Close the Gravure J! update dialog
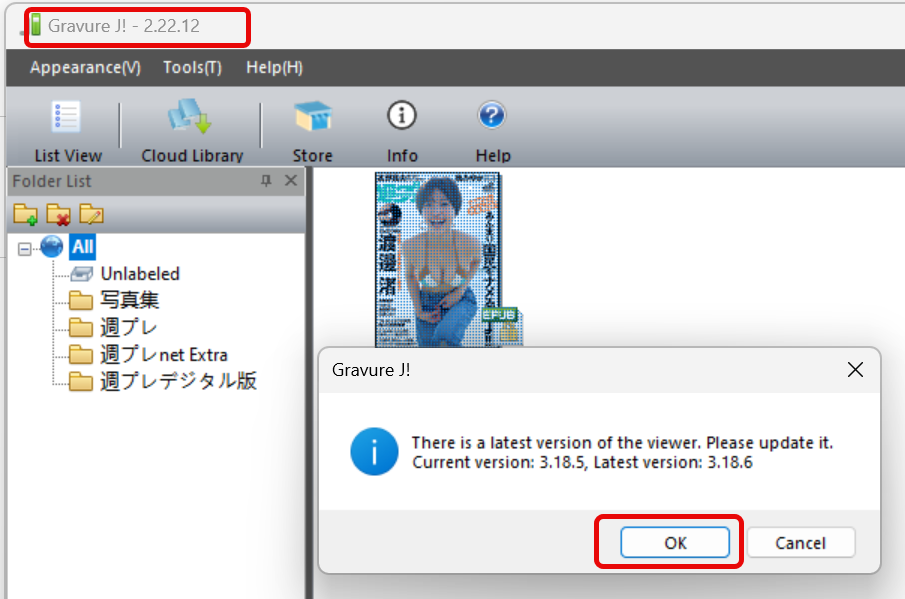 (x=855, y=369)
